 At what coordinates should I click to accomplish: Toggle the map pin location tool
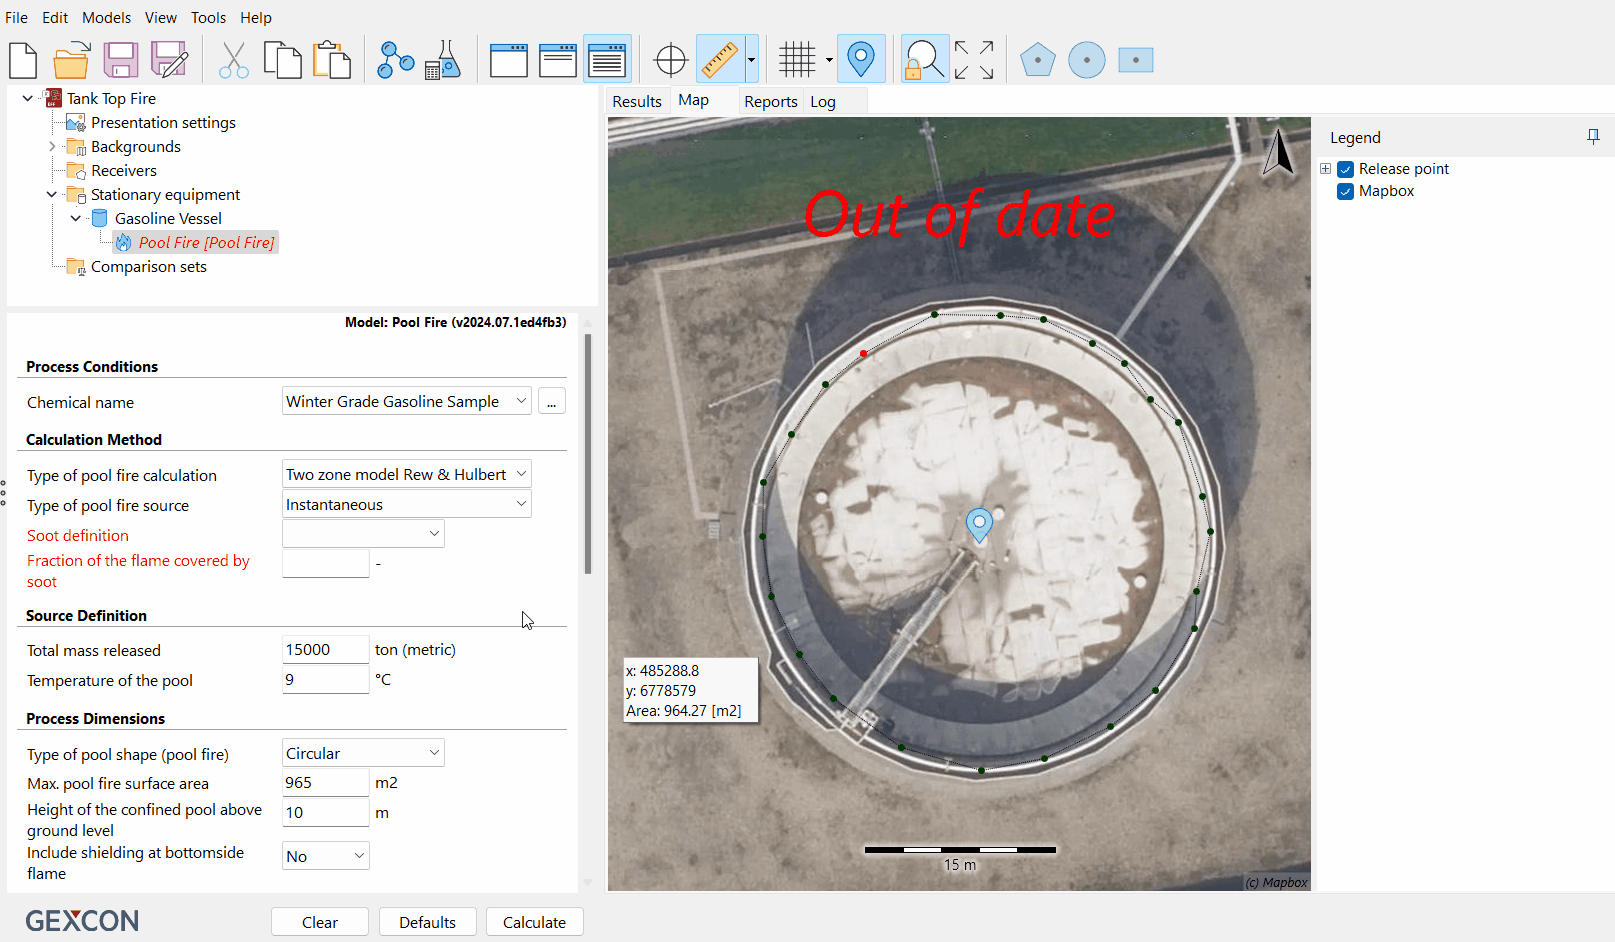pyautogui.click(x=861, y=60)
